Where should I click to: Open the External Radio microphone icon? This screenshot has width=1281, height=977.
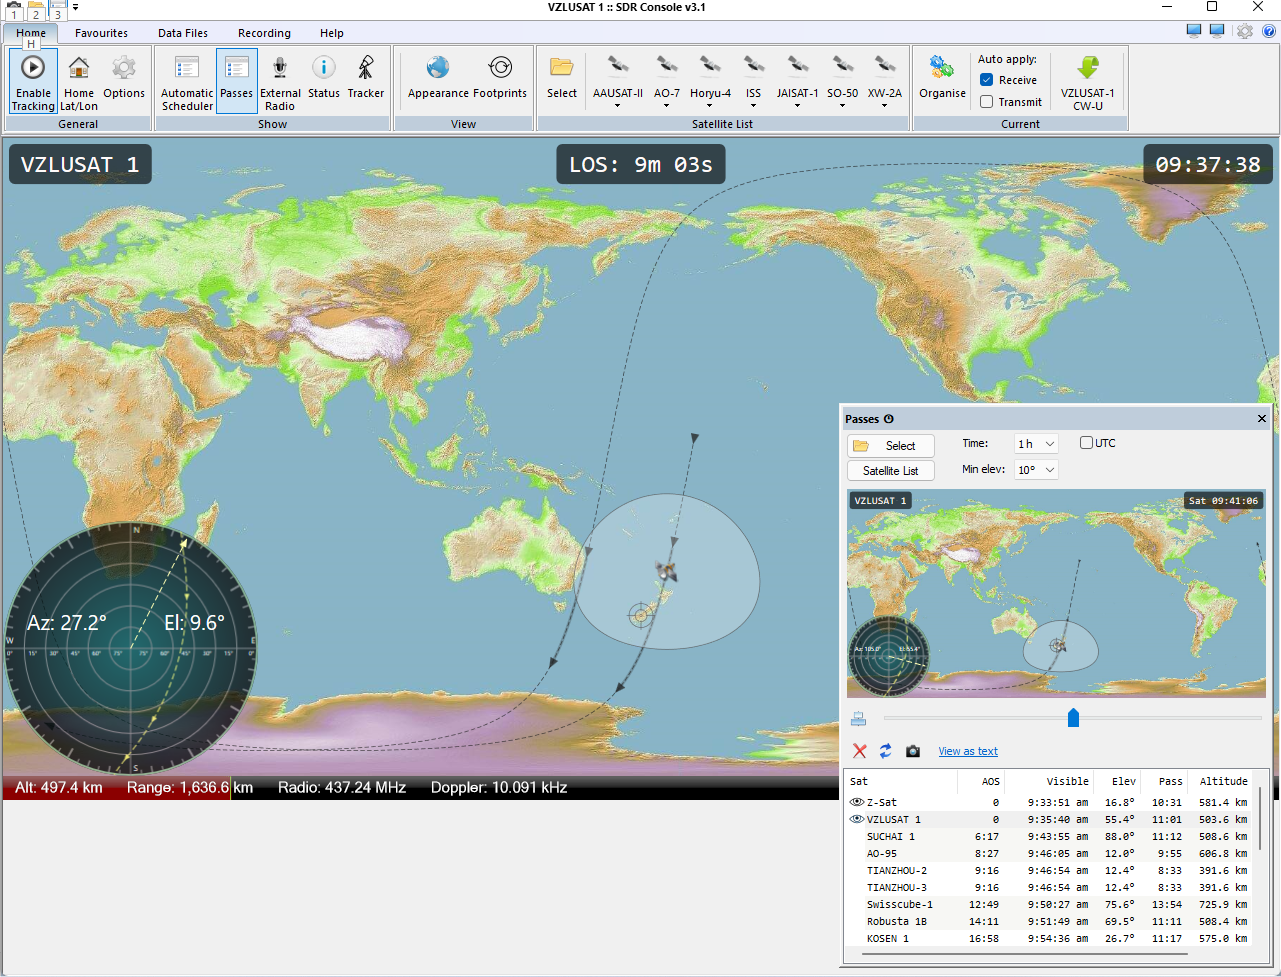coord(280,68)
